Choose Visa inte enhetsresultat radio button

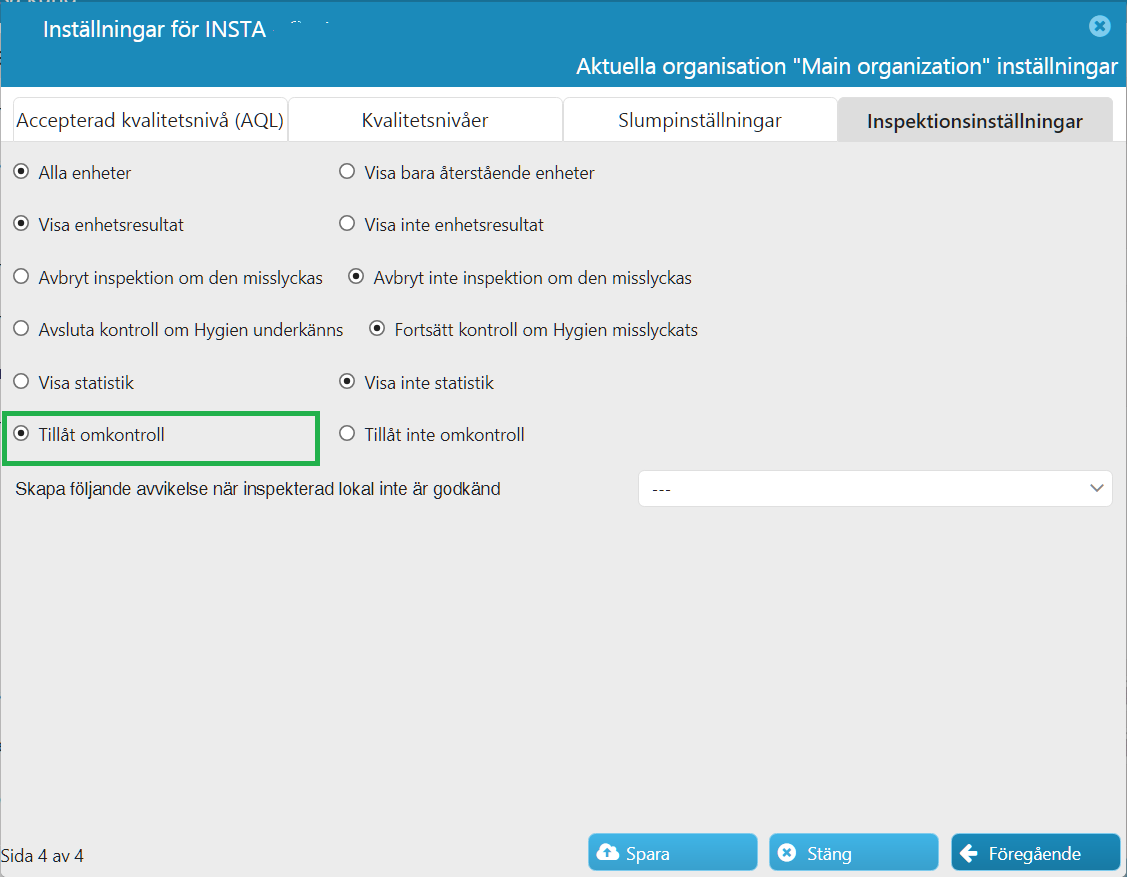(x=347, y=224)
